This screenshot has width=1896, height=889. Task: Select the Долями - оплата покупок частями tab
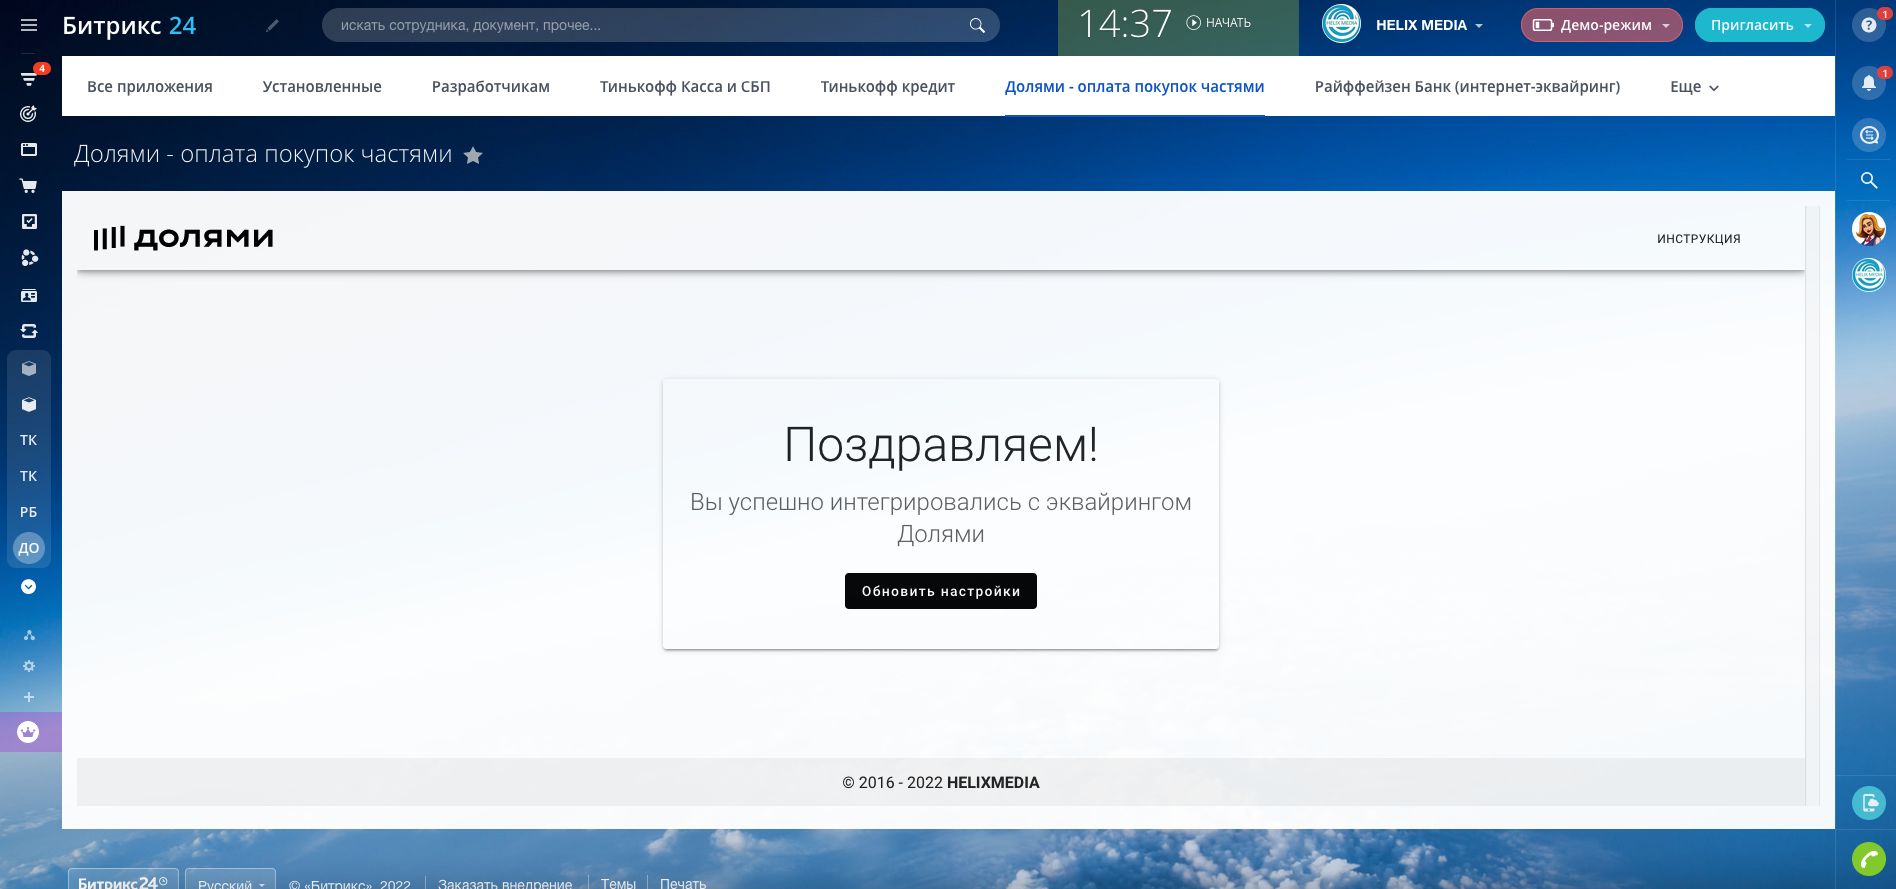[x=1135, y=87]
